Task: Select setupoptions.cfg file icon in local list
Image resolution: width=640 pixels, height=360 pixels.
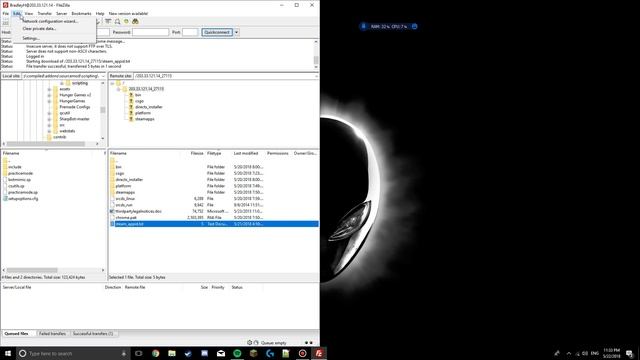Action: pos(5,198)
